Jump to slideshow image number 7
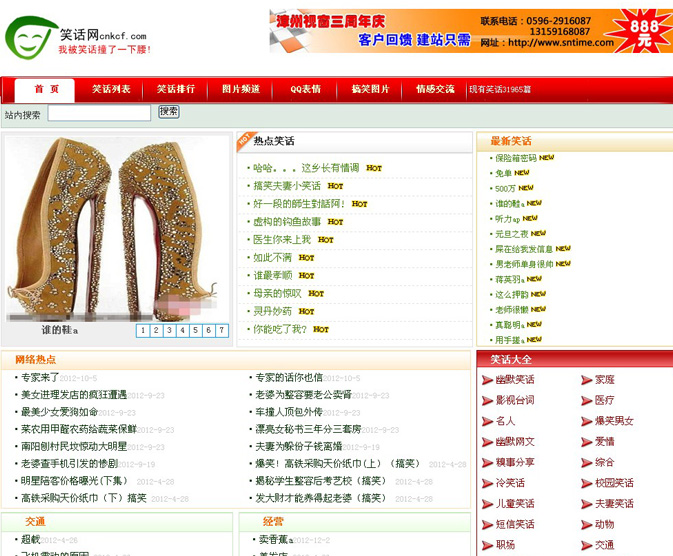Screen dimensions: 673x556 [x=221, y=330]
